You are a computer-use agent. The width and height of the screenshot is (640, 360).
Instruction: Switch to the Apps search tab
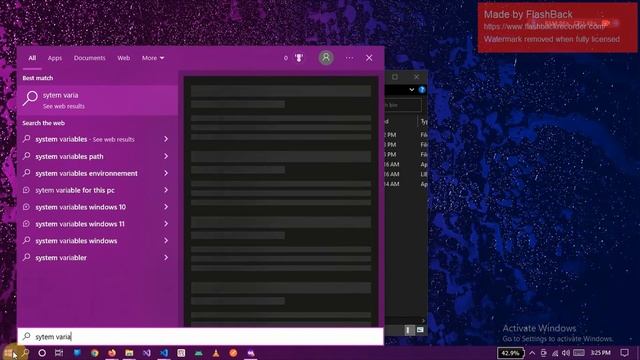coord(55,58)
